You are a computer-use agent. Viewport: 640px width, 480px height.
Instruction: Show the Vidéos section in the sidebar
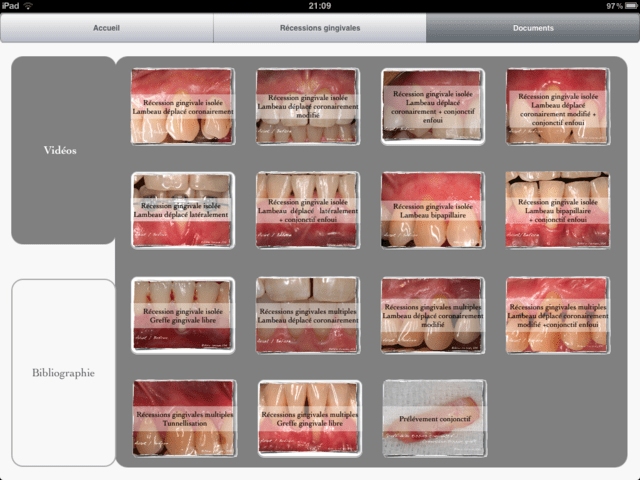pyautogui.click(x=62, y=150)
